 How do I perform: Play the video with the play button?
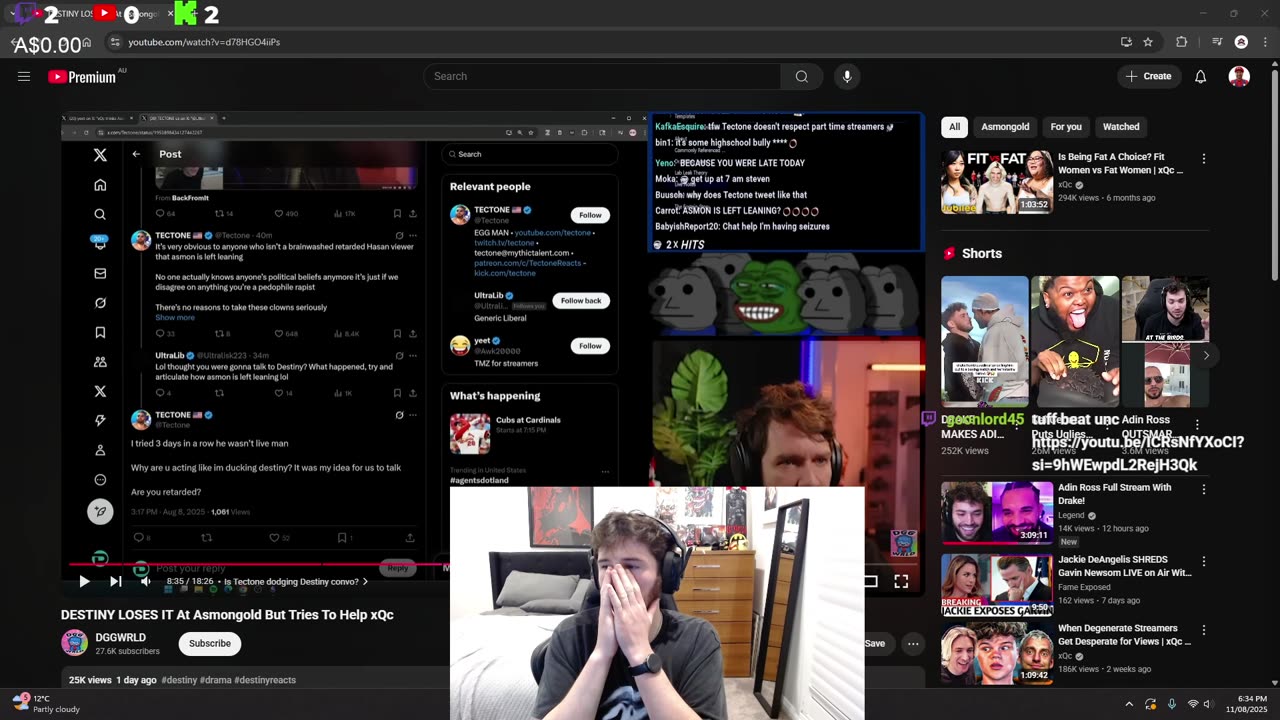(84, 581)
